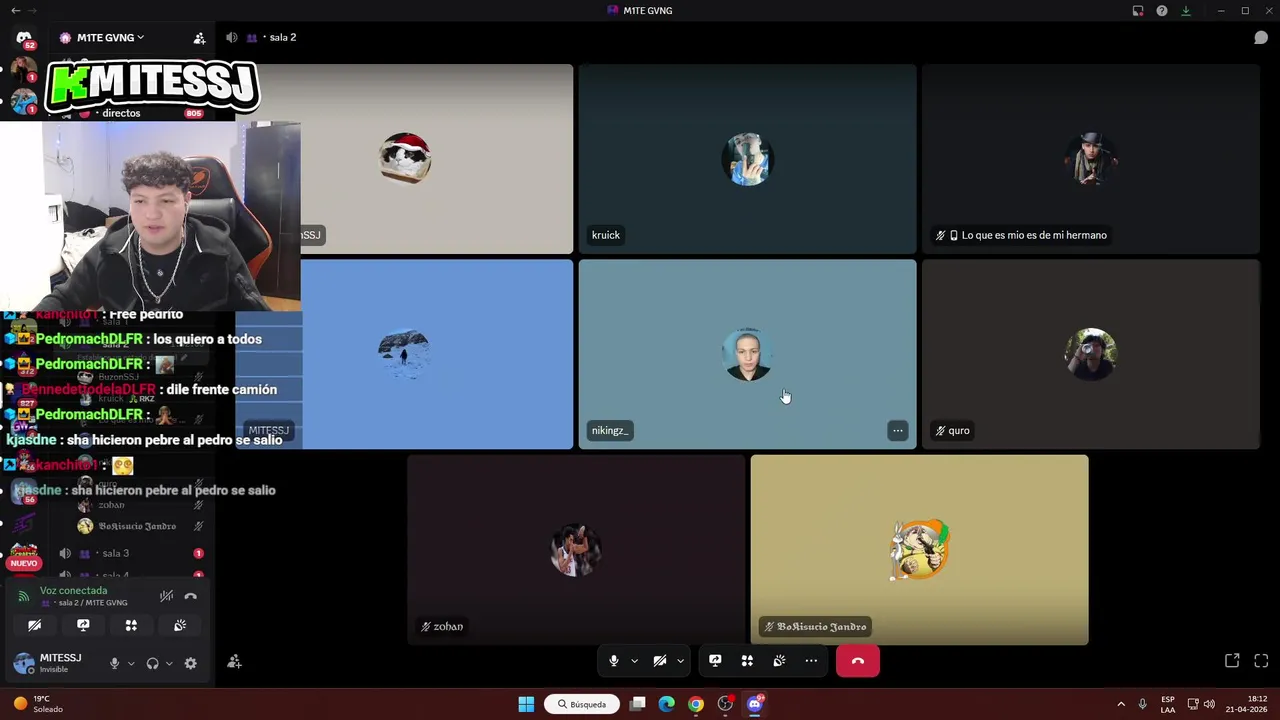Focus the BoRisucio Jandro video tile
Viewport: 1280px width, 720px height.
coord(920,550)
